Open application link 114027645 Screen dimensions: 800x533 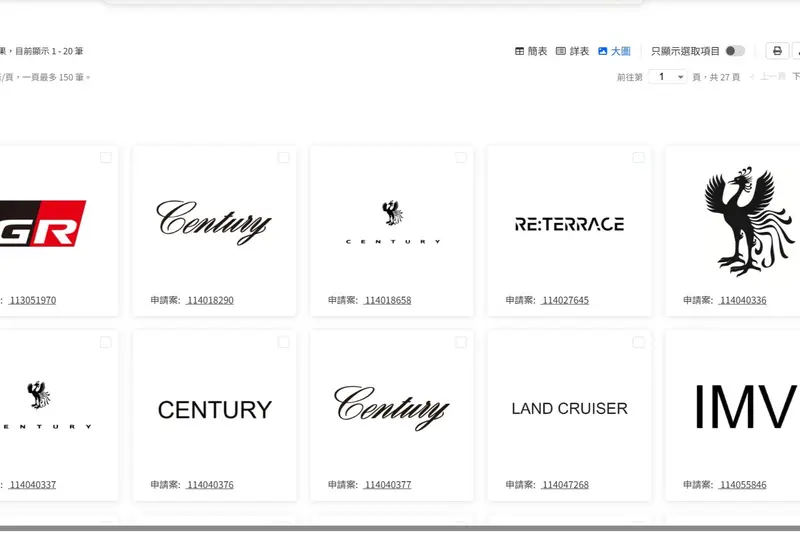pyautogui.click(x=565, y=300)
